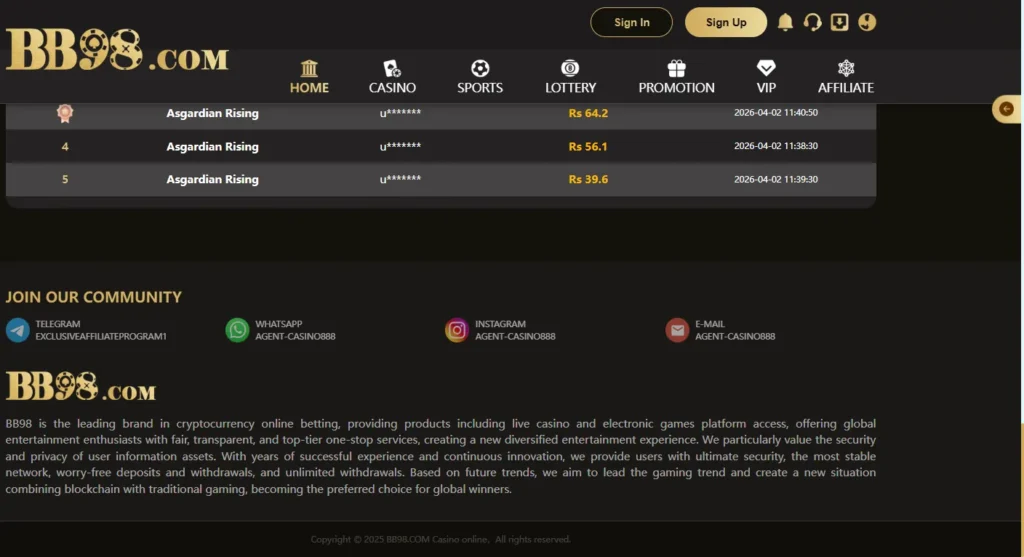The image size is (1024, 557).
Task: Open the CASINO menu item
Action: tap(392, 76)
